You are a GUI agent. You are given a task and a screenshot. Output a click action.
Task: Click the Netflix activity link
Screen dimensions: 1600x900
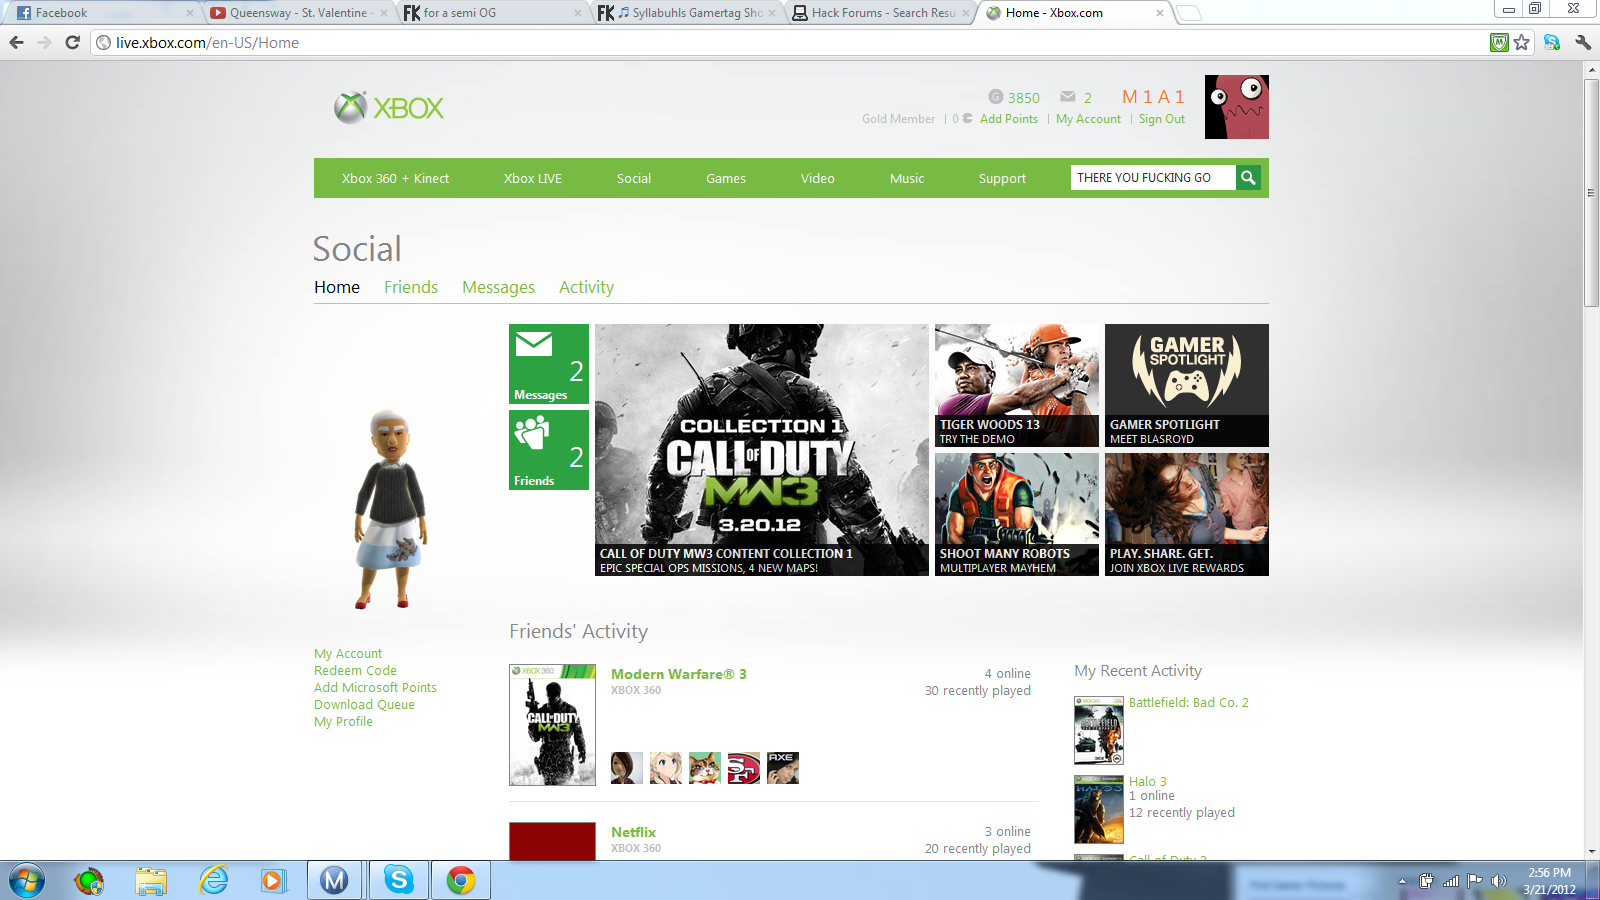(634, 832)
